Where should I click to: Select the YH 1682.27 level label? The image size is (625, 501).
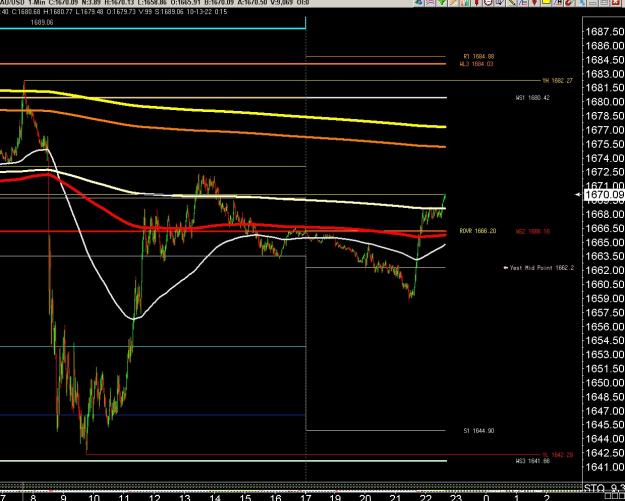(557, 81)
